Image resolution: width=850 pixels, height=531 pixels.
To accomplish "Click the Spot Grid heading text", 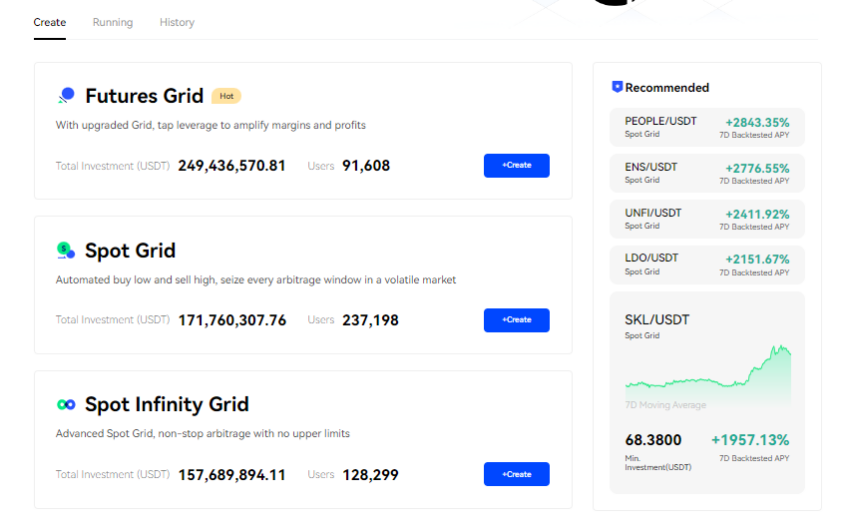I will [x=130, y=250].
